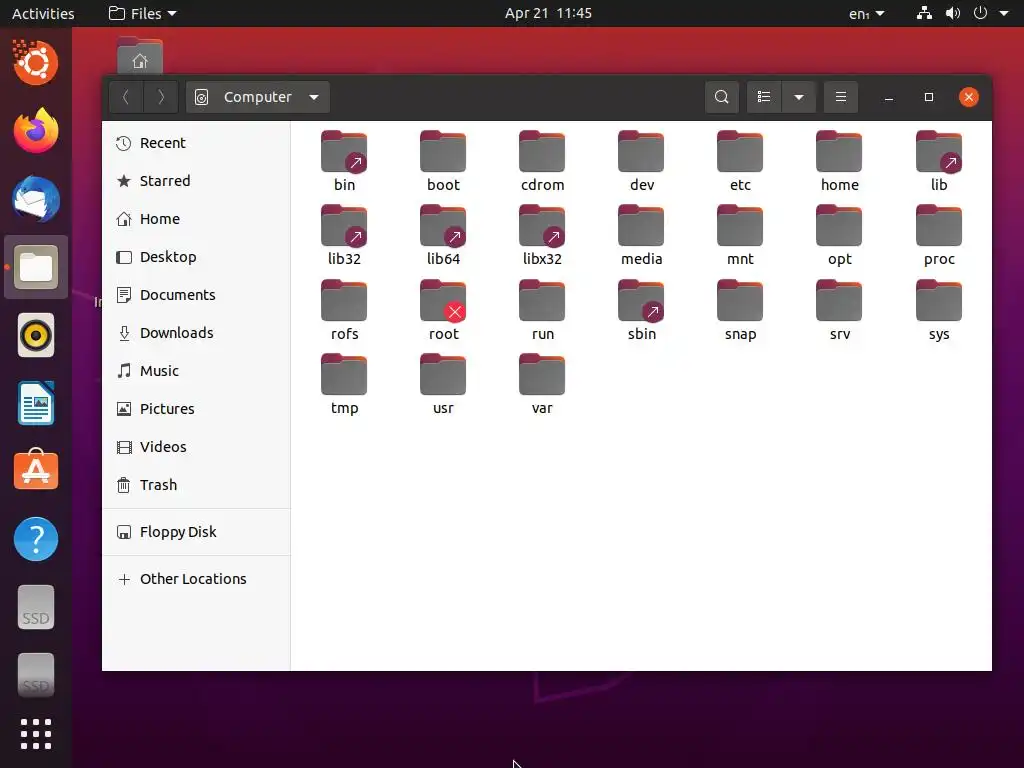The width and height of the screenshot is (1024, 768).
Task: Open Videos in the sidebar
Action: click(196, 447)
